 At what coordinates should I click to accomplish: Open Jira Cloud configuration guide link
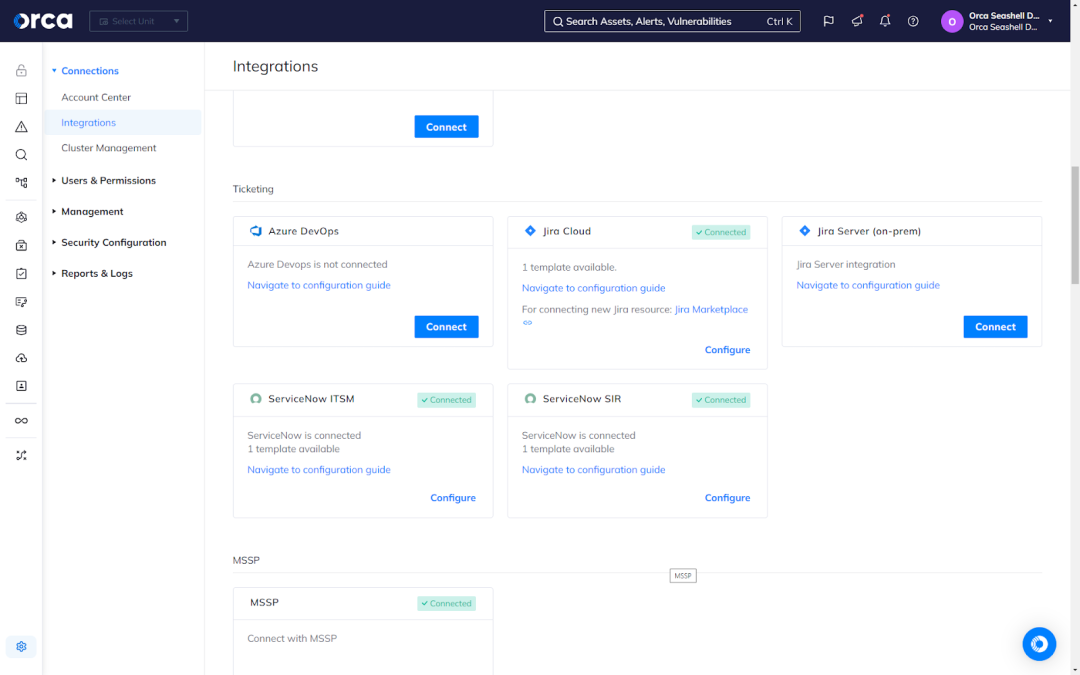(594, 288)
